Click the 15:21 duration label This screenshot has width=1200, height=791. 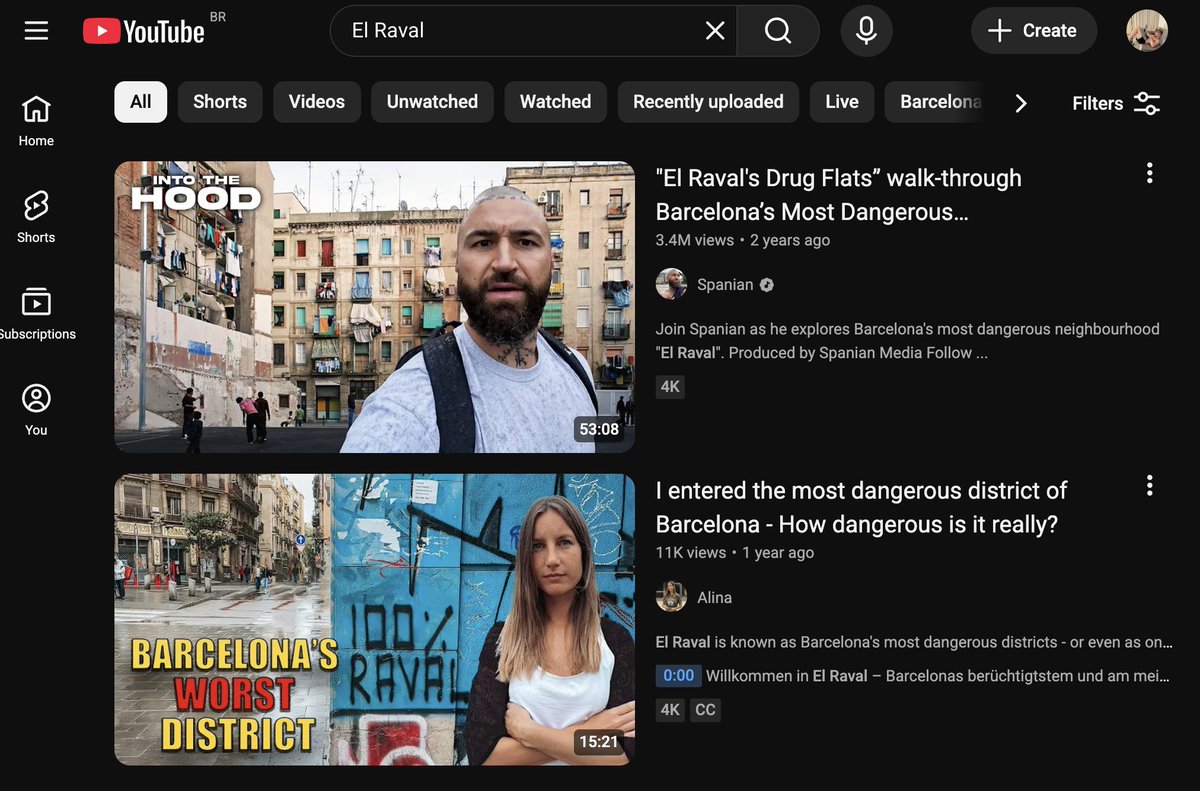pyautogui.click(x=599, y=742)
